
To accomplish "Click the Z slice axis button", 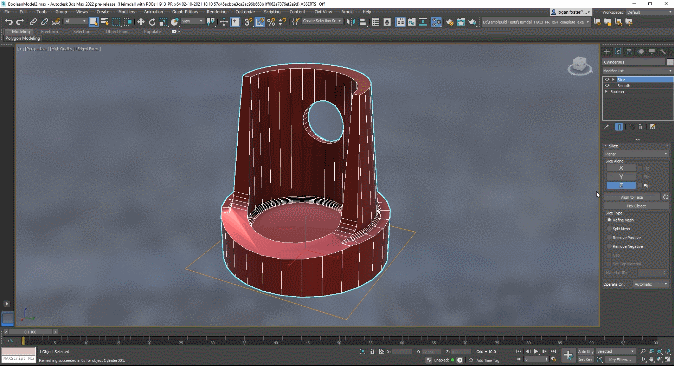I will tap(621, 185).
